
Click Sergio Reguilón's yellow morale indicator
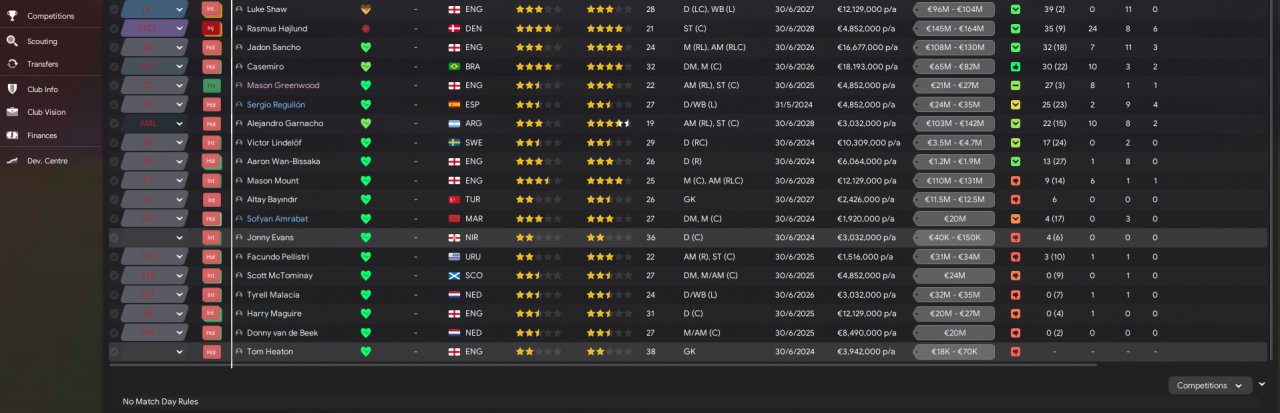point(1015,105)
